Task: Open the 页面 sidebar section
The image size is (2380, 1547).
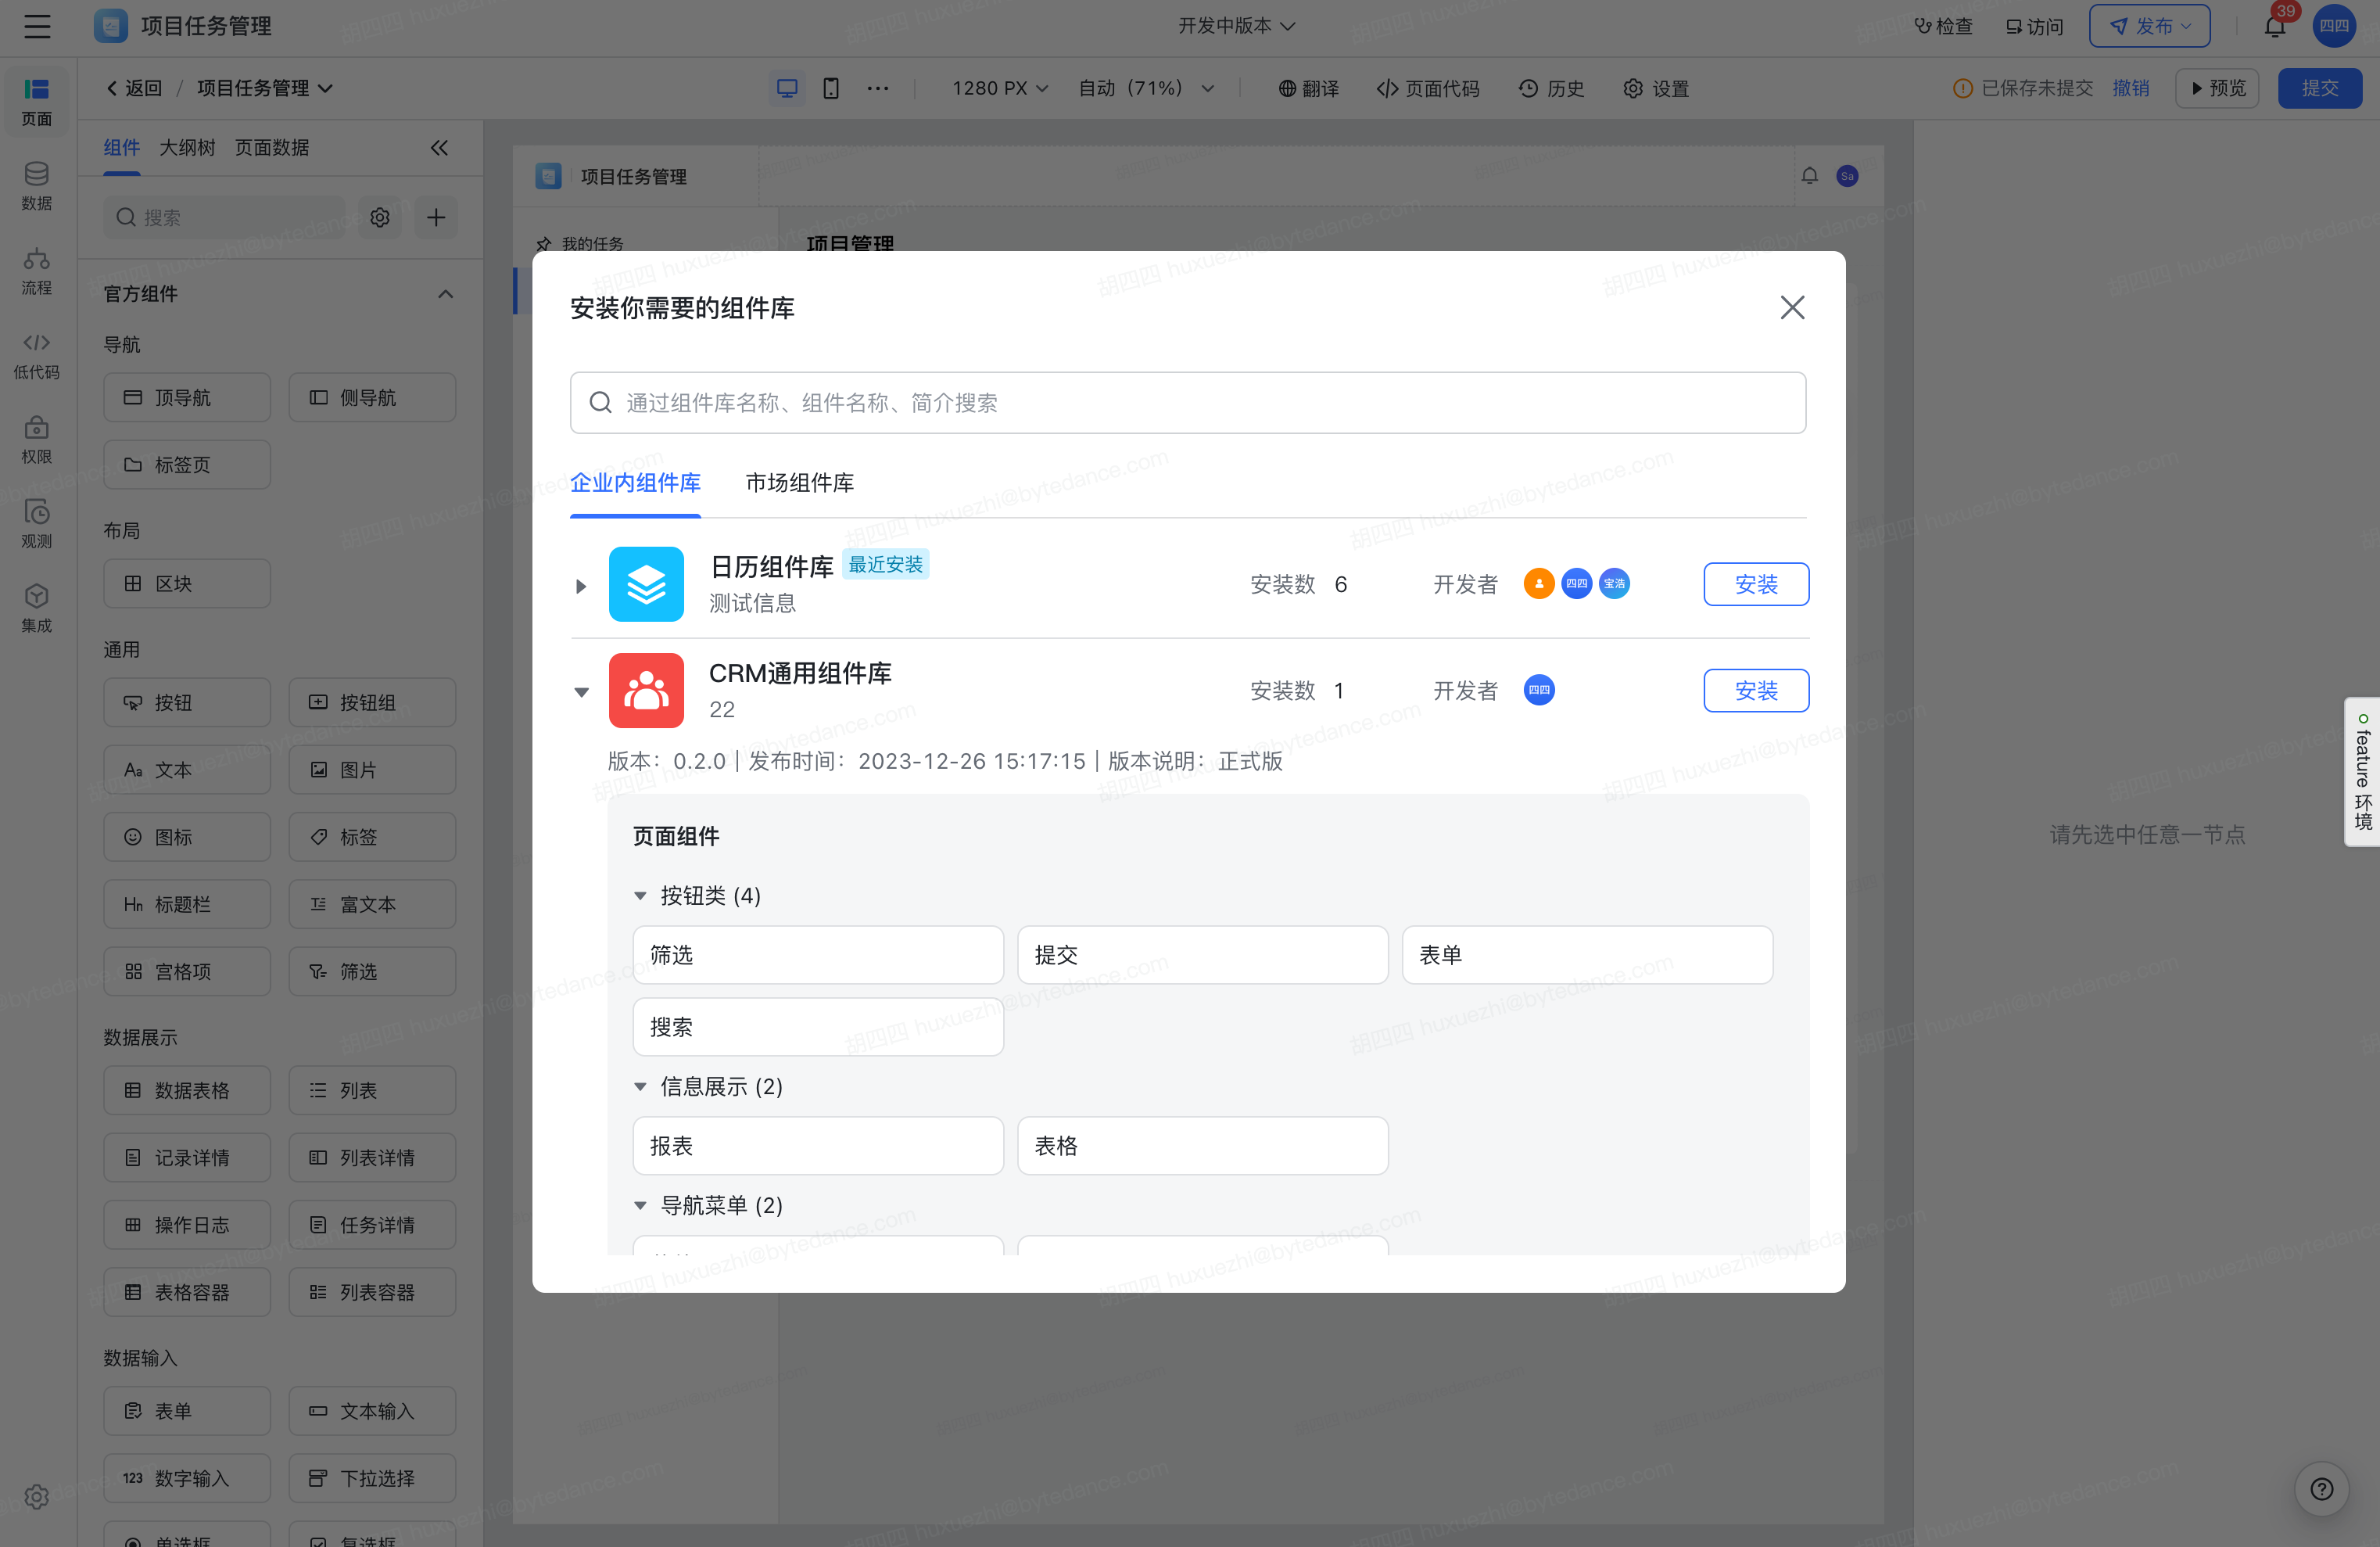Action: click(x=37, y=103)
